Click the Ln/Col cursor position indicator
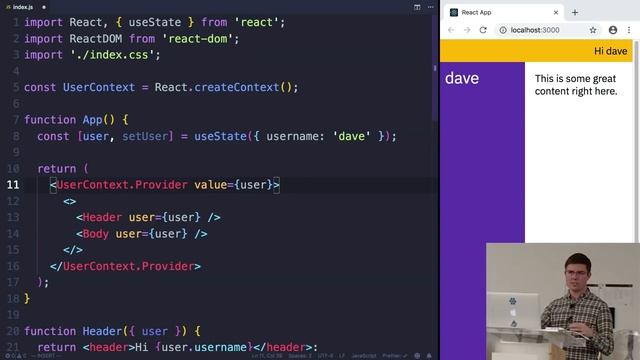The width and height of the screenshot is (640, 360). coord(267,356)
